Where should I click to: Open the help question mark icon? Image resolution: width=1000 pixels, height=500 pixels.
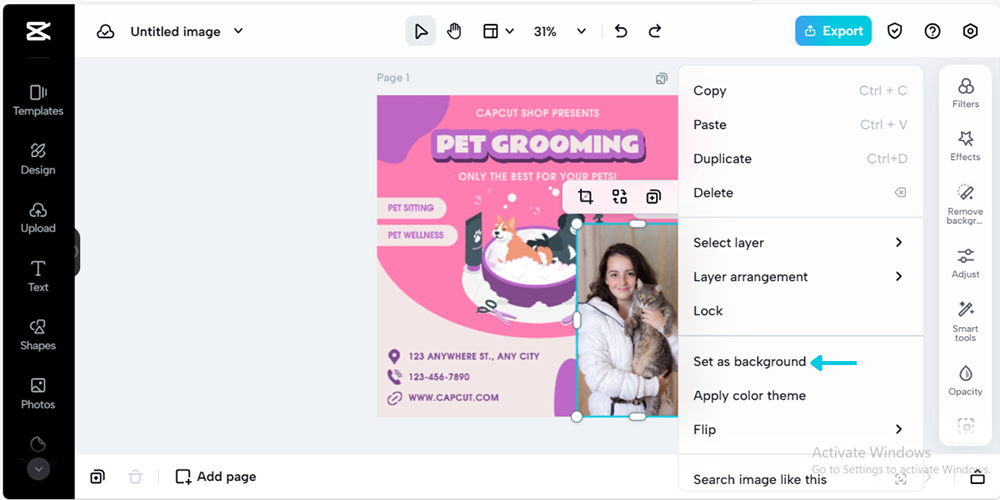point(932,31)
